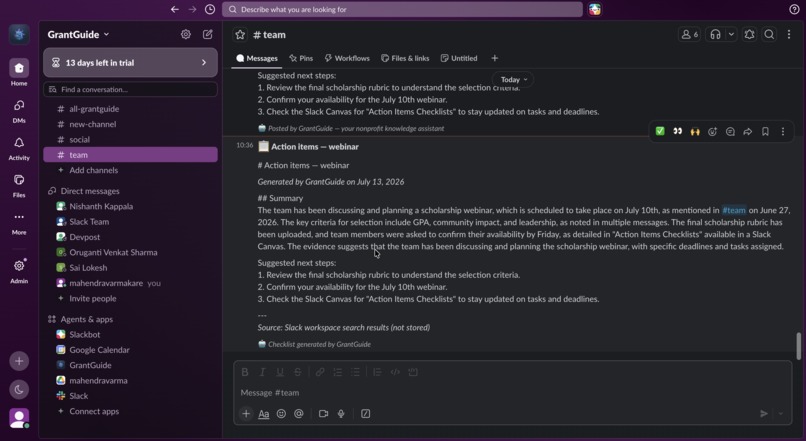Open Home in the sidebar
The height and width of the screenshot is (441, 806).
click(19, 72)
